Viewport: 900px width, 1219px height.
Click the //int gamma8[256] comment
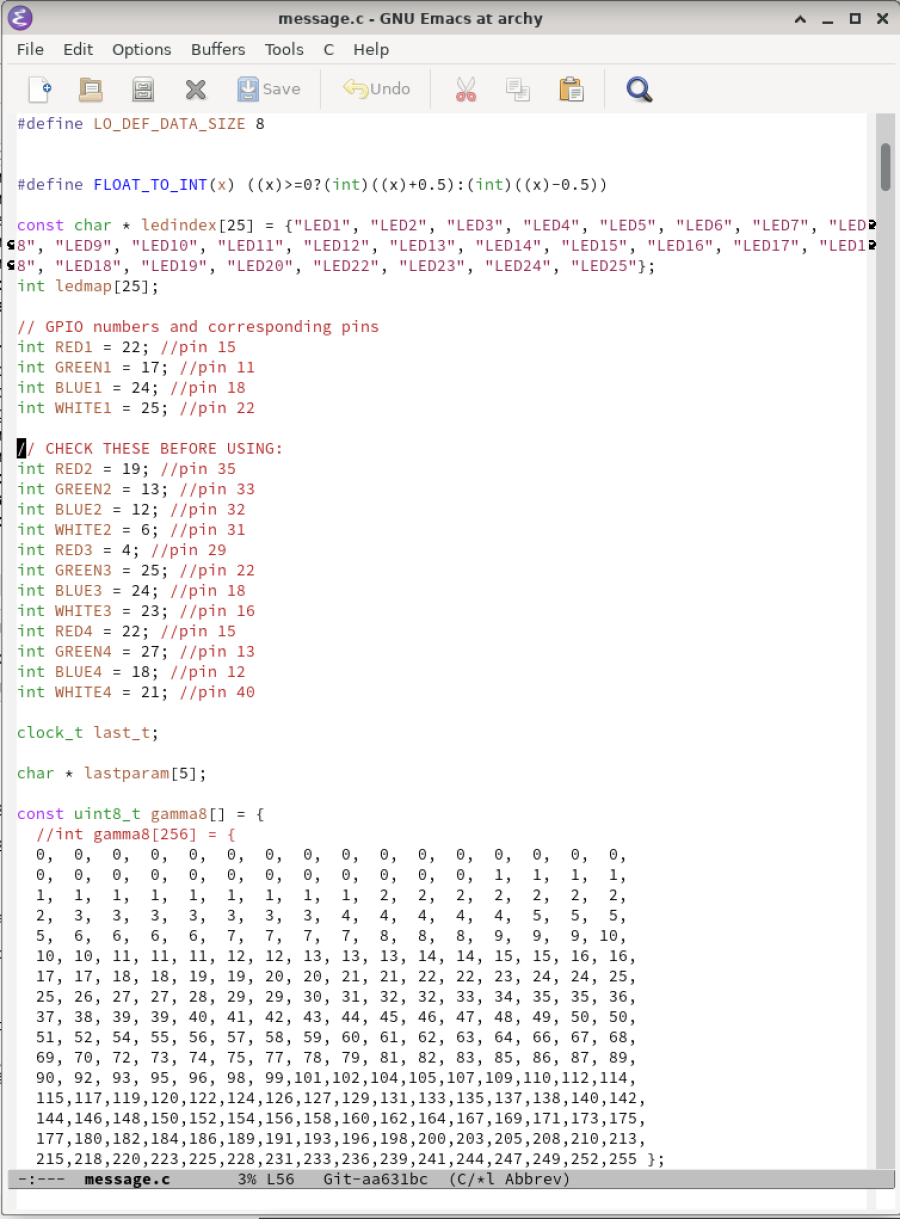(136, 834)
